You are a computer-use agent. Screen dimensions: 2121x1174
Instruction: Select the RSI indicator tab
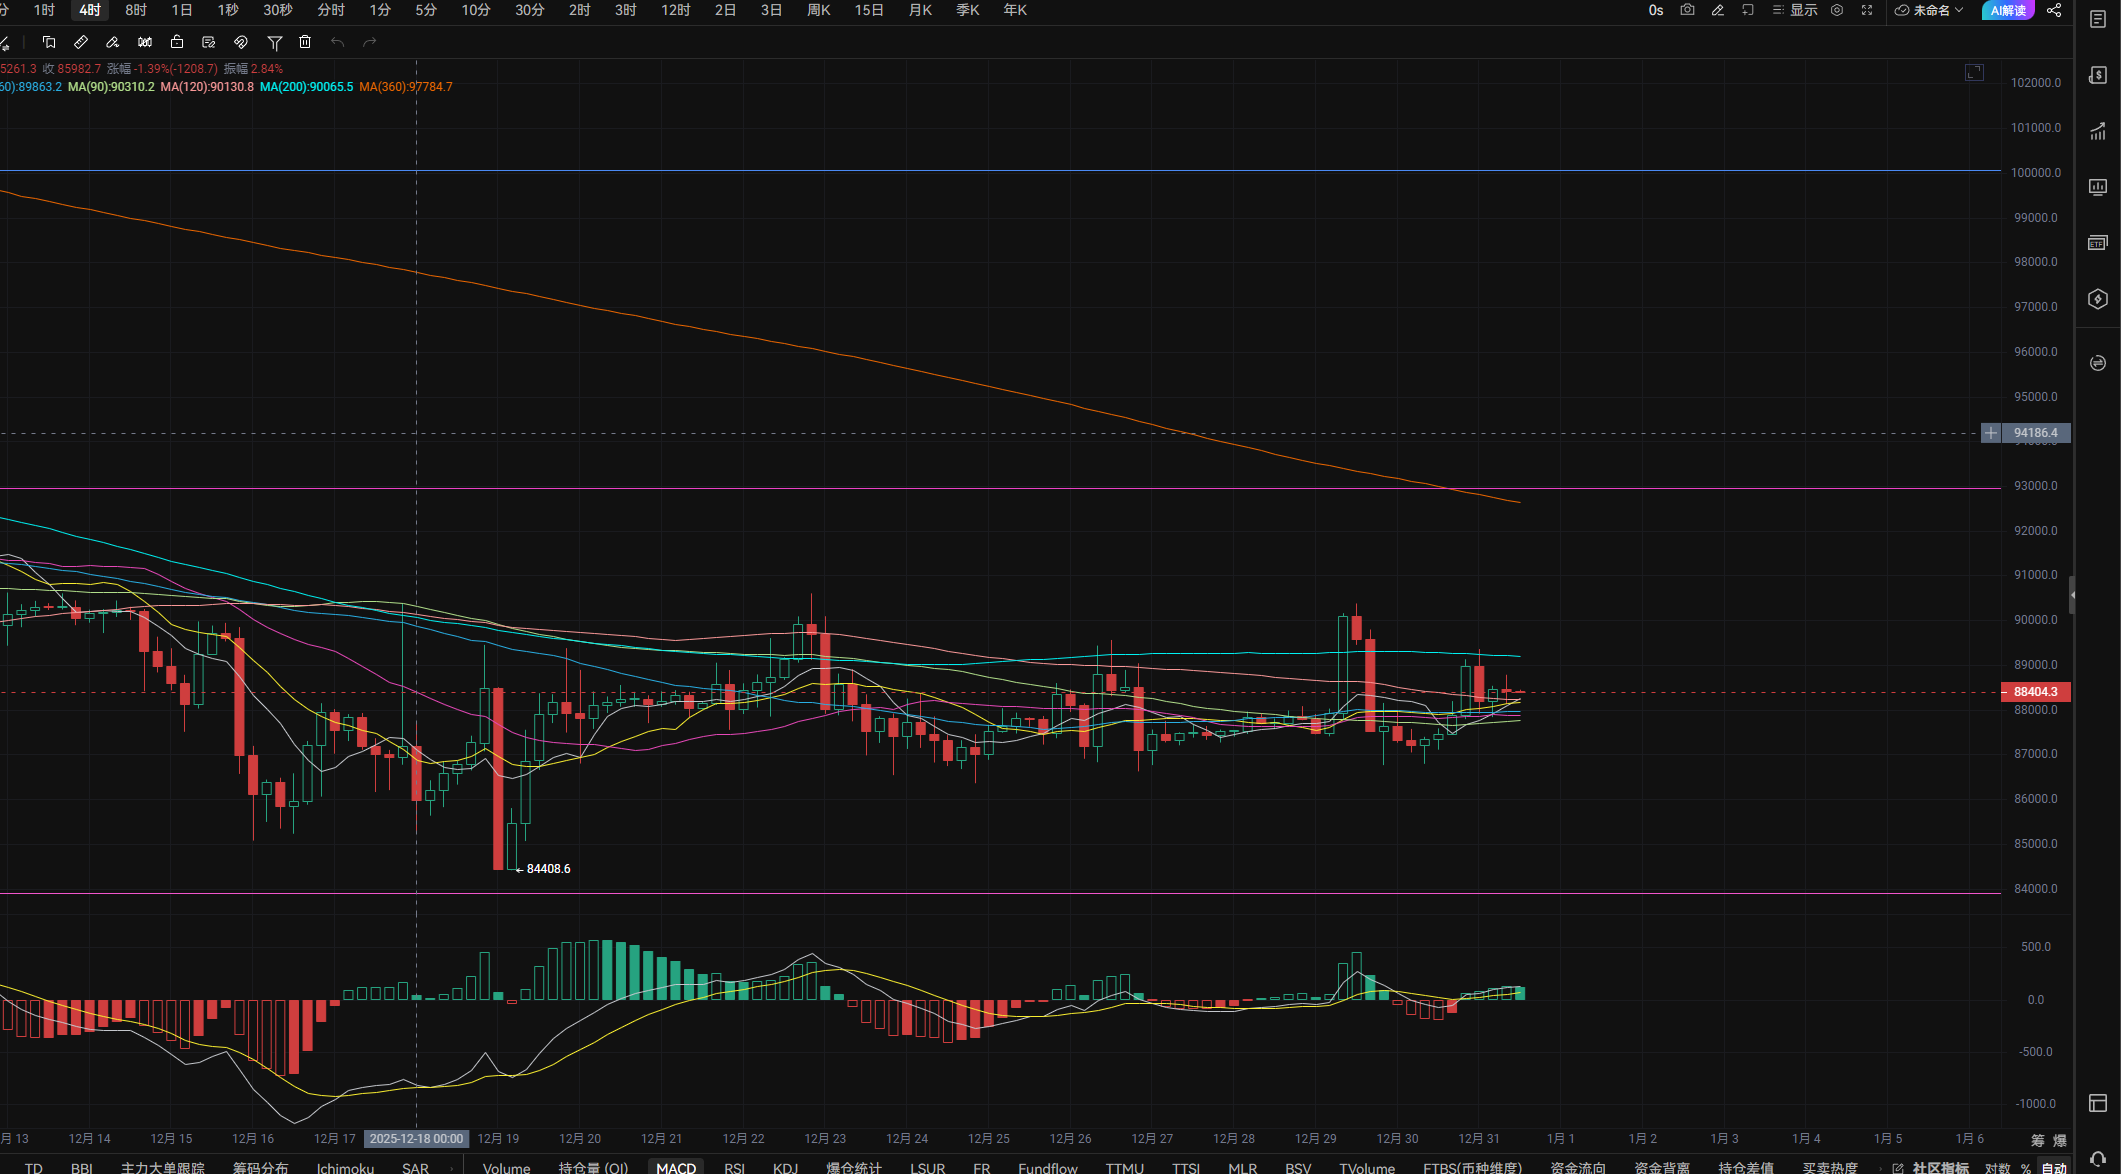734,1167
